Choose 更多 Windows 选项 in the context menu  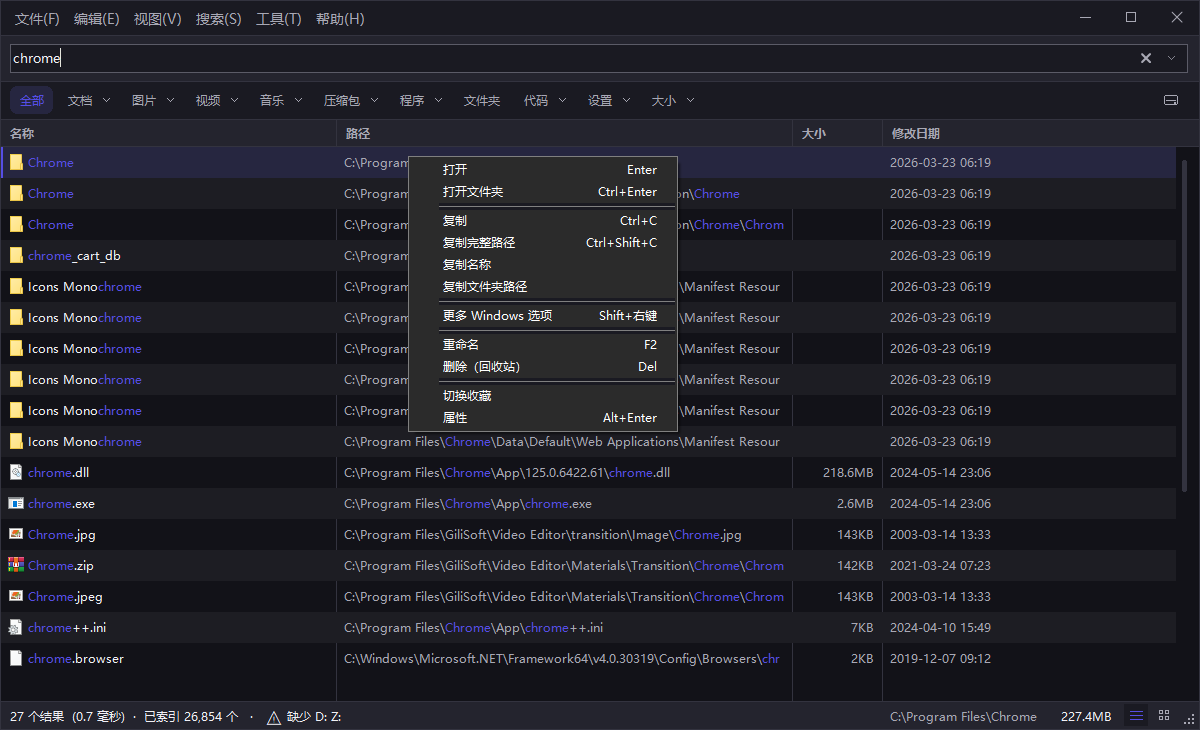[543, 316]
